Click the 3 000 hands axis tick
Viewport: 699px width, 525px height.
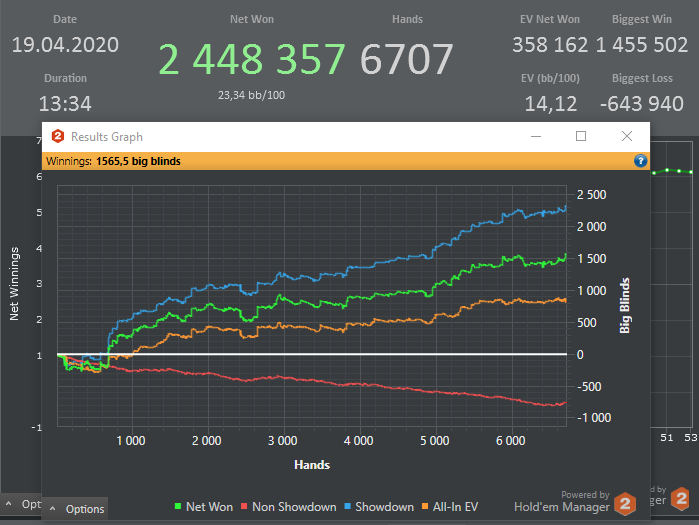click(283, 441)
